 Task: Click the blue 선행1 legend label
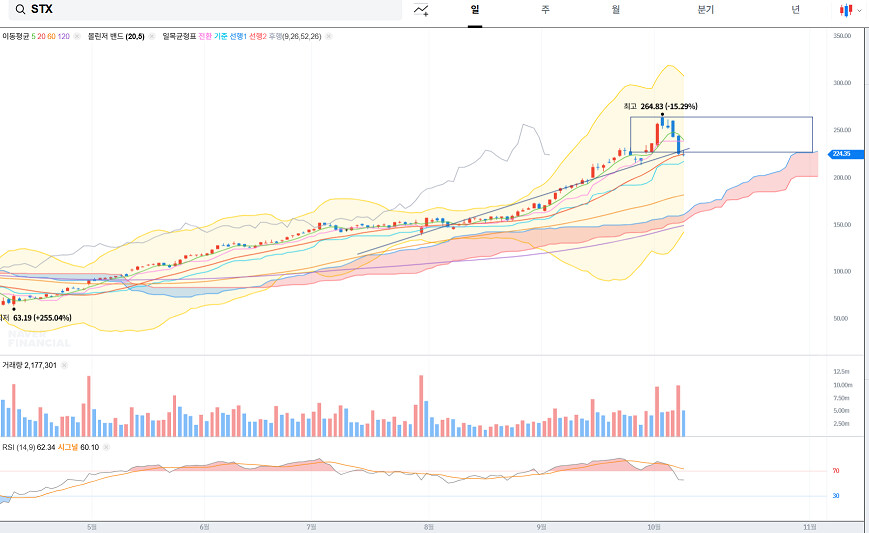coord(238,37)
